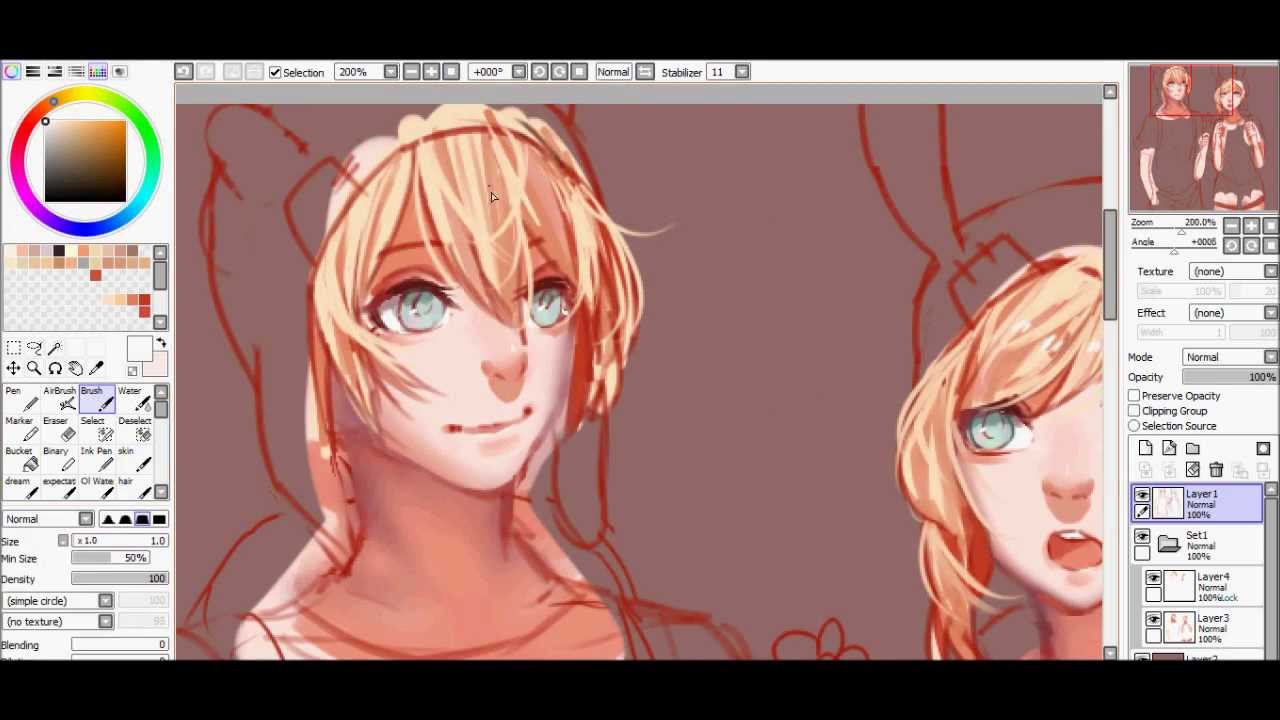Adjust the layer Opacity slider
The image size is (1280, 720).
(x=1230, y=377)
